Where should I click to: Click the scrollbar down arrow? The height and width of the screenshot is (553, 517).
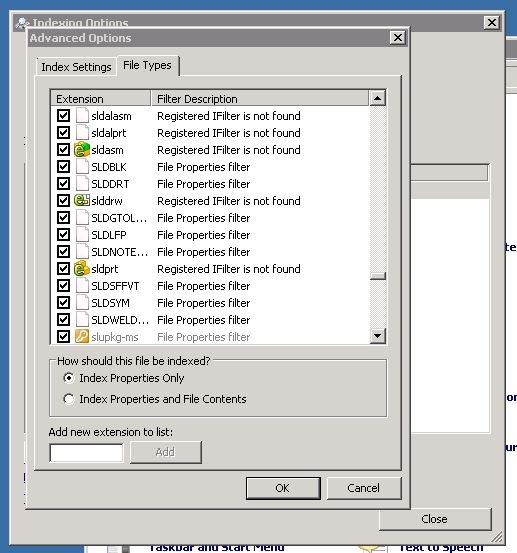point(377,336)
